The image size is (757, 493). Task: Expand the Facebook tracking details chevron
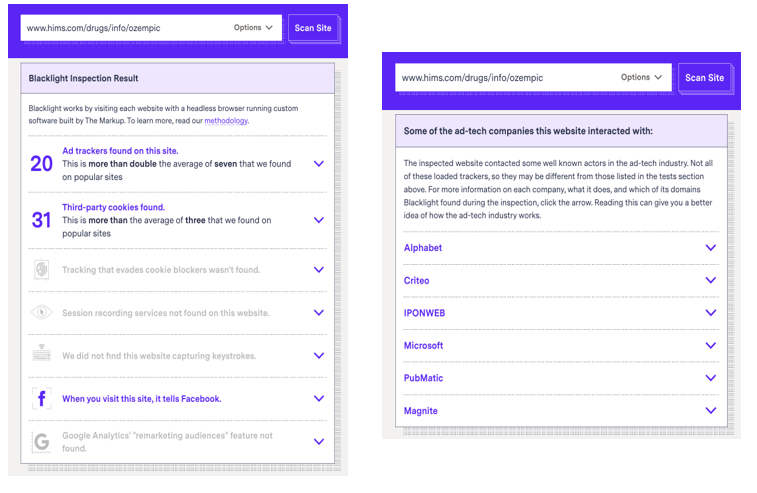[x=319, y=398]
